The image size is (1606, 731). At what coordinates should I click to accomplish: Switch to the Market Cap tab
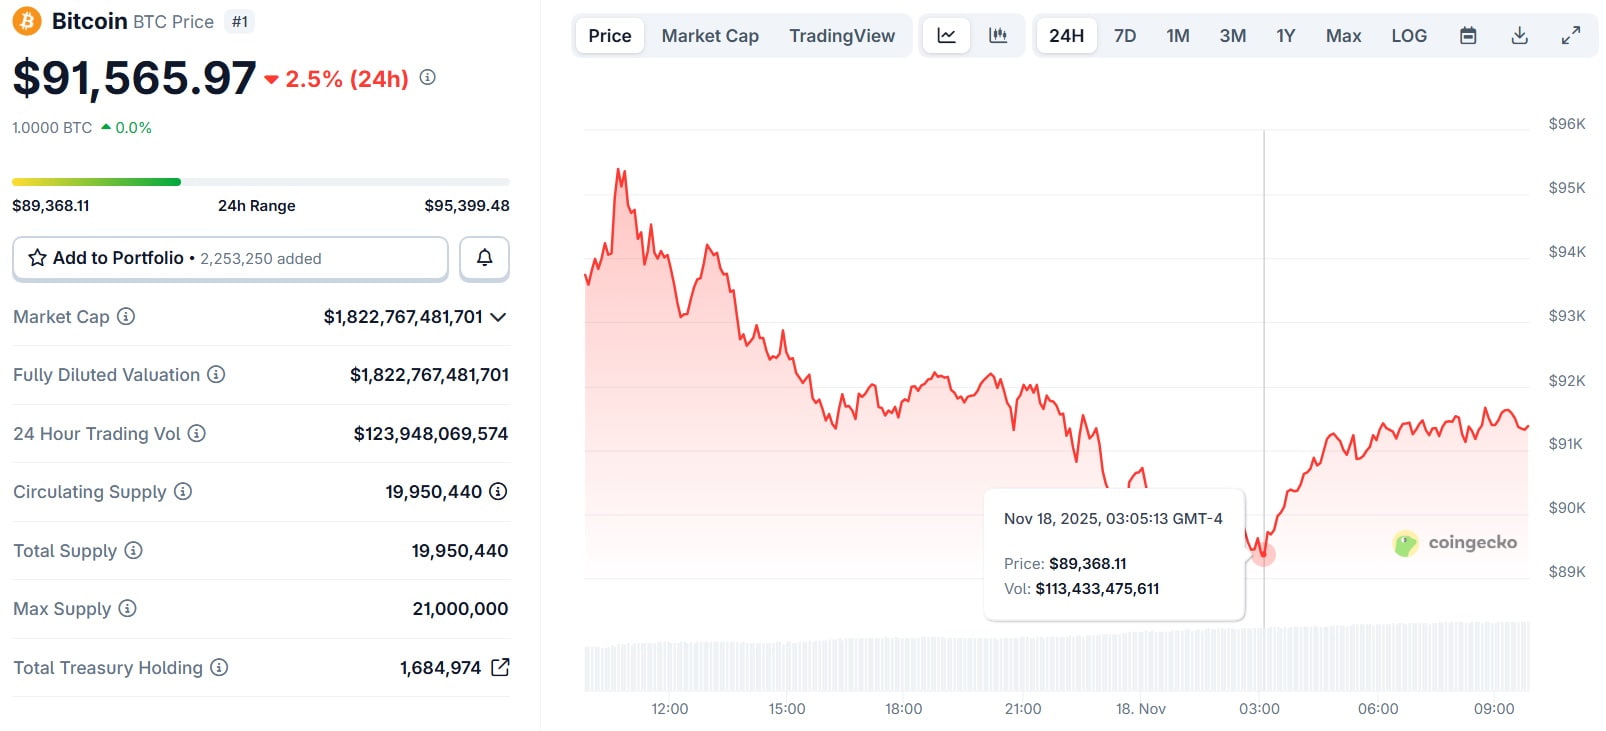pos(710,36)
